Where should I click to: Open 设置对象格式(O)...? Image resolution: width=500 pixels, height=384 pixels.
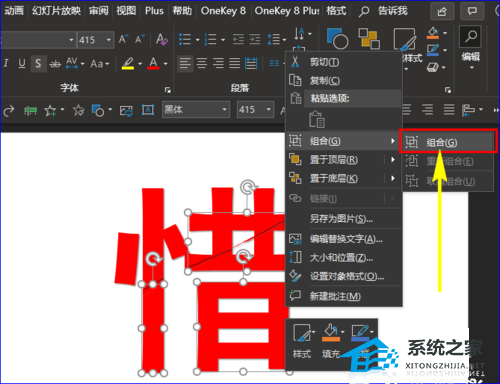pyautogui.click(x=343, y=276)
